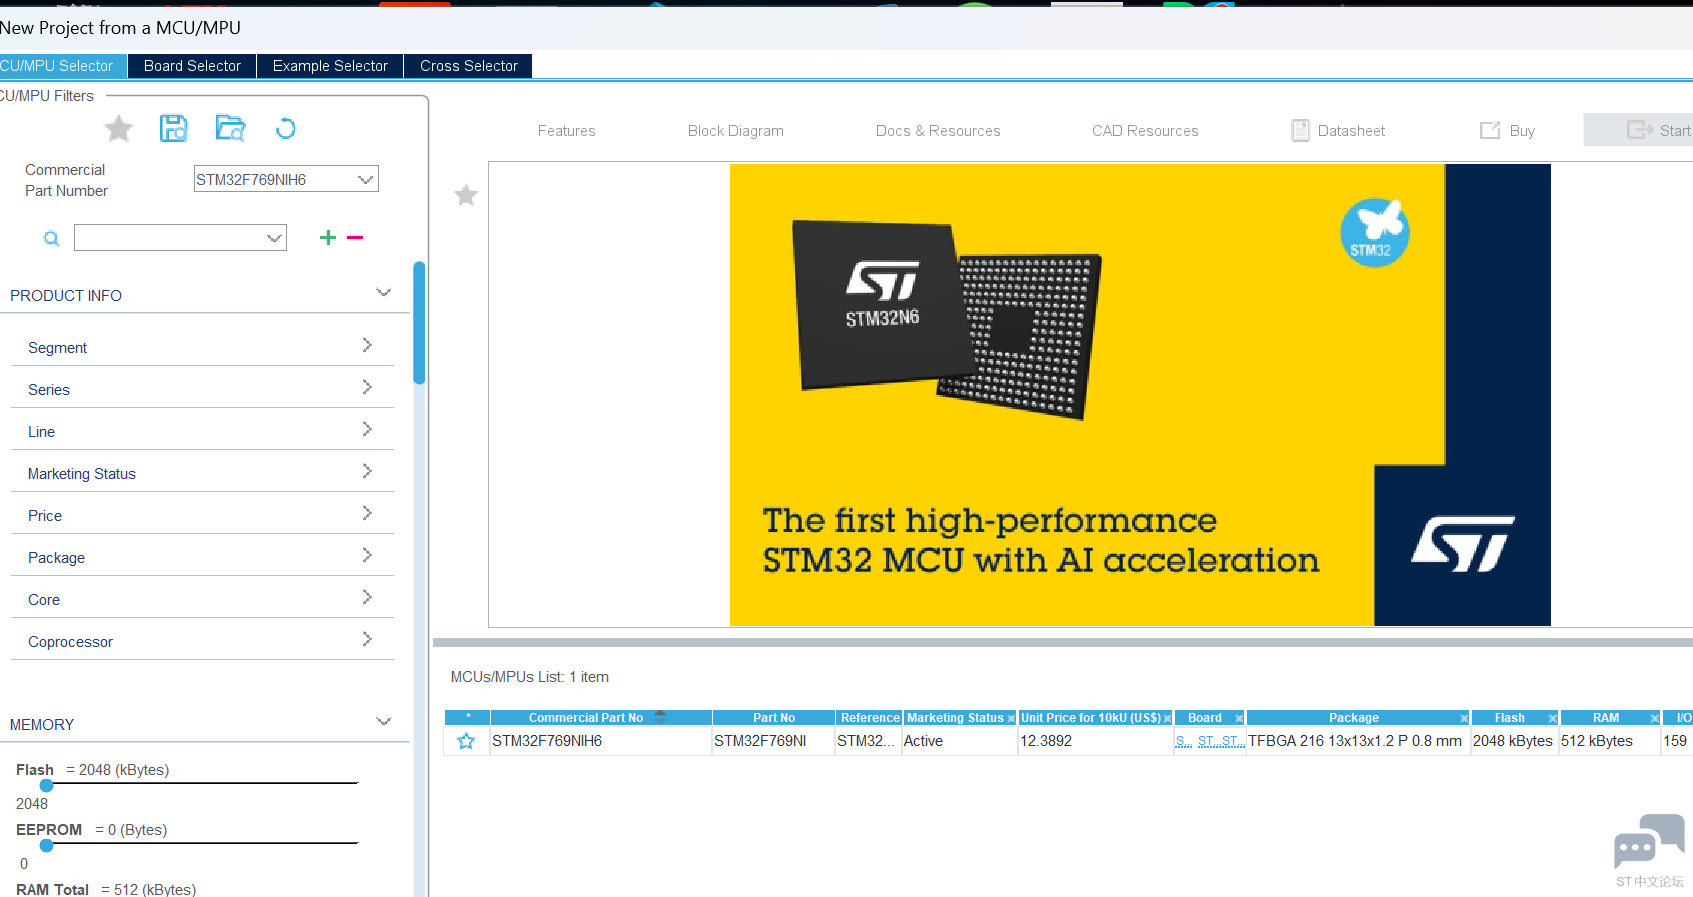Click the '12.3892' unit price cell

point(1095,741)
